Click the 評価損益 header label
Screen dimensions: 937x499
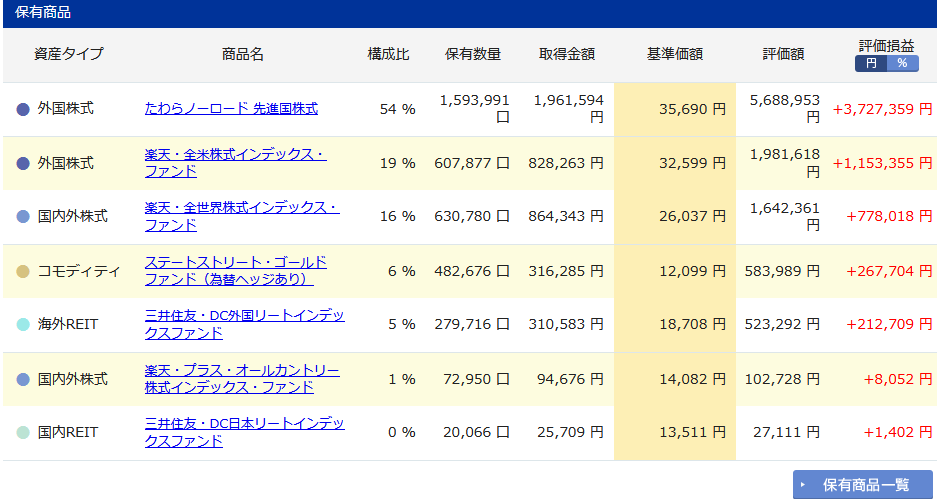click(x=887, y=47)
